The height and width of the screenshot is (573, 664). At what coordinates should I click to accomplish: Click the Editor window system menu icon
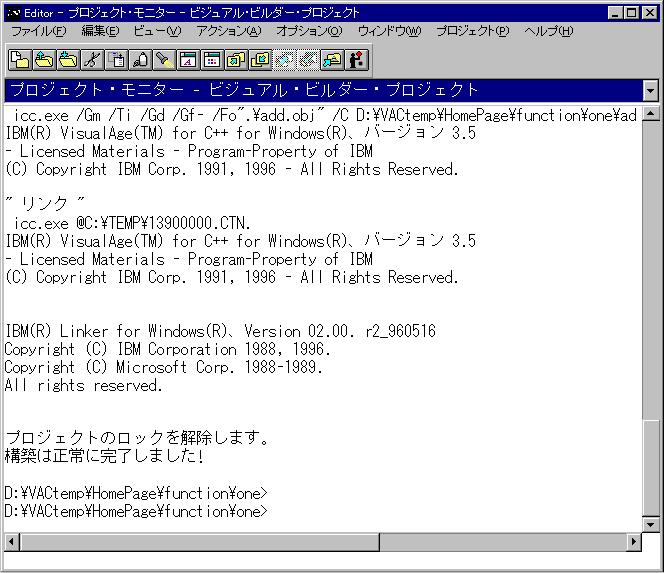[13, 13]
